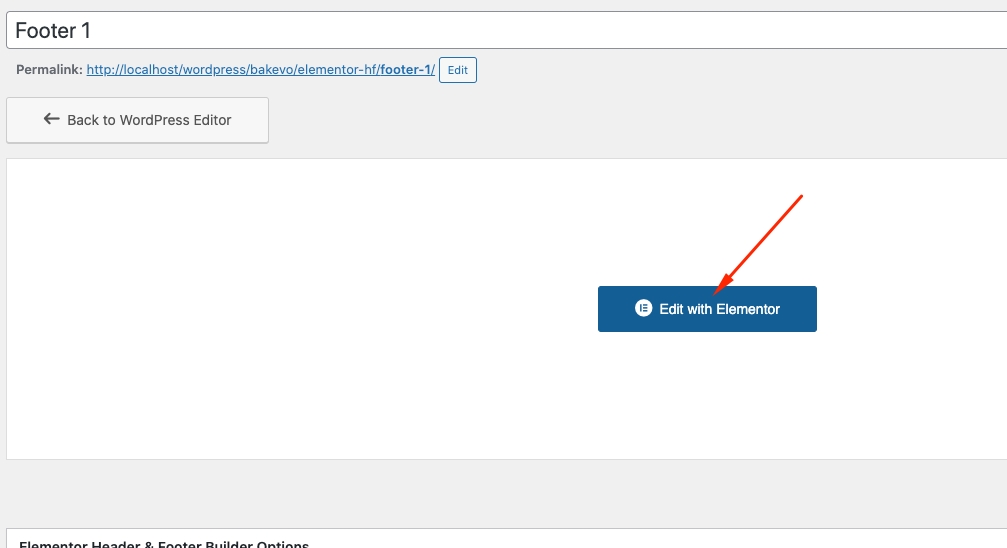Click the 'bakevo' segment of permalink URL

coord(270,70)
